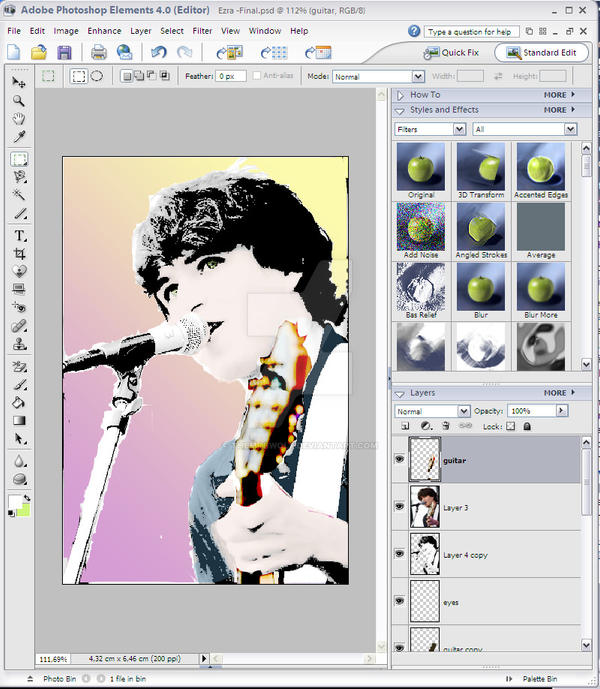Open the Filters category dropdown

[459, 129]
